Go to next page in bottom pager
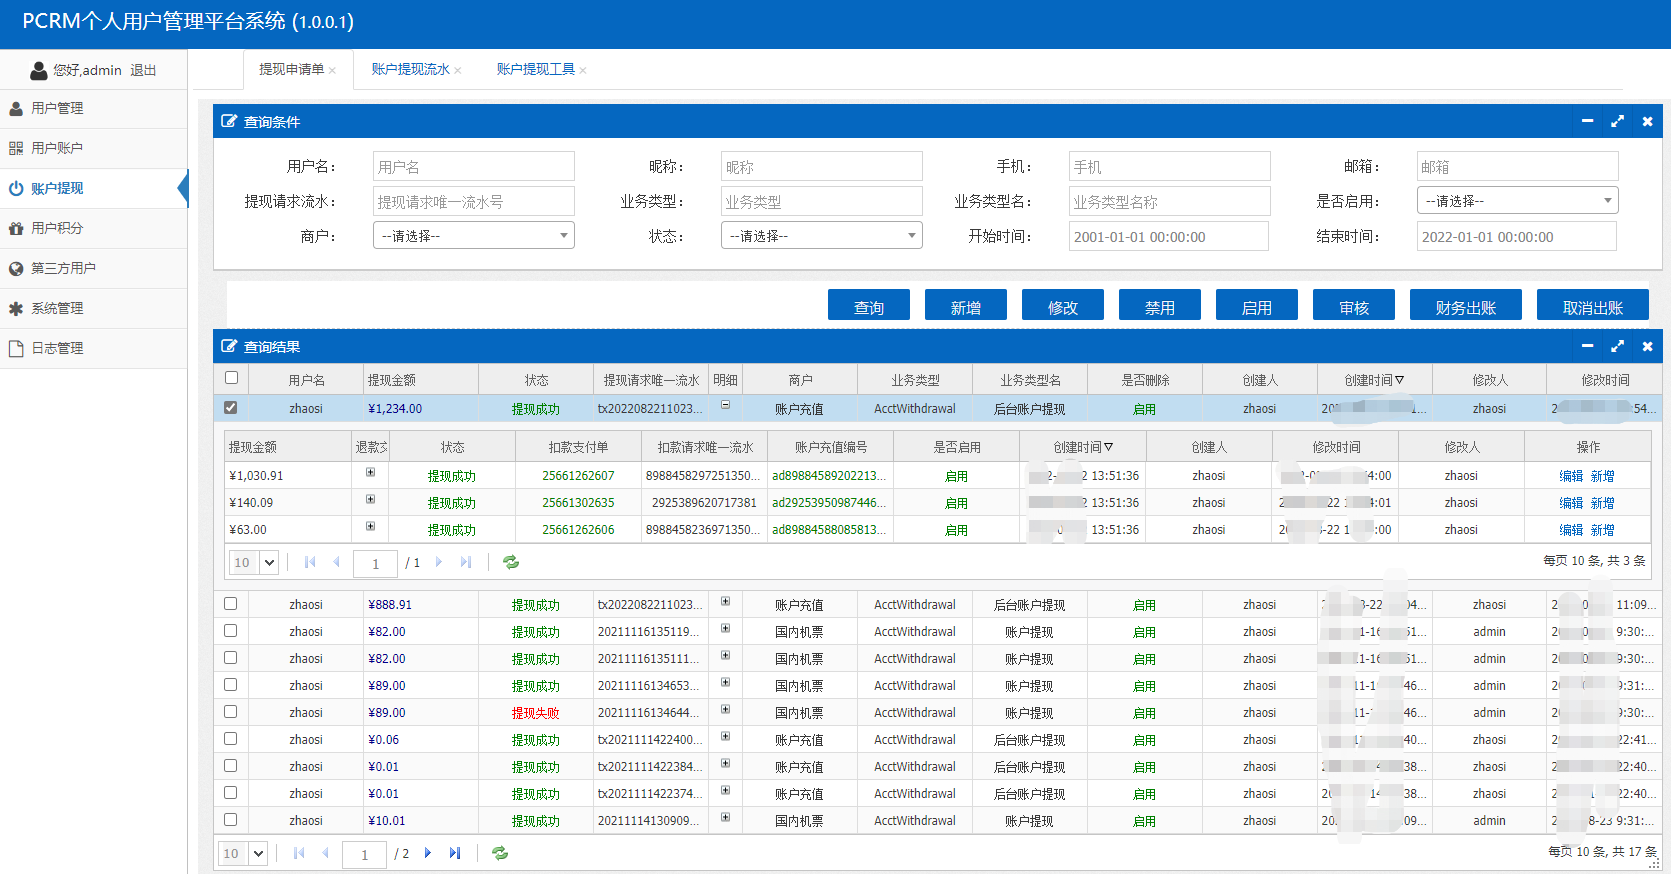The image size is (1671, 874). click(x=428, y=853)
